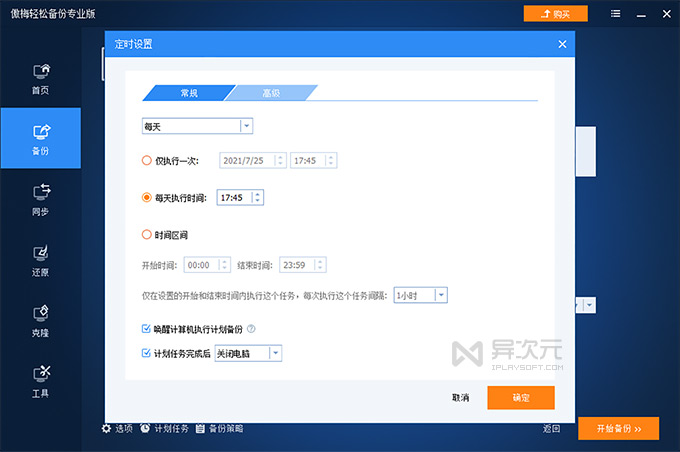
Task: Toggle 唤醒计算机执行计划备份 checkbox
Action: point(146,329)
